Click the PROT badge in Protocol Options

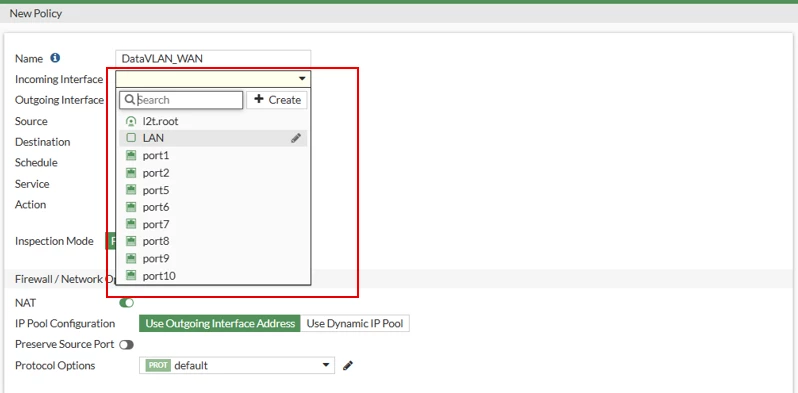pyautogui.click(x=158, y=366)
